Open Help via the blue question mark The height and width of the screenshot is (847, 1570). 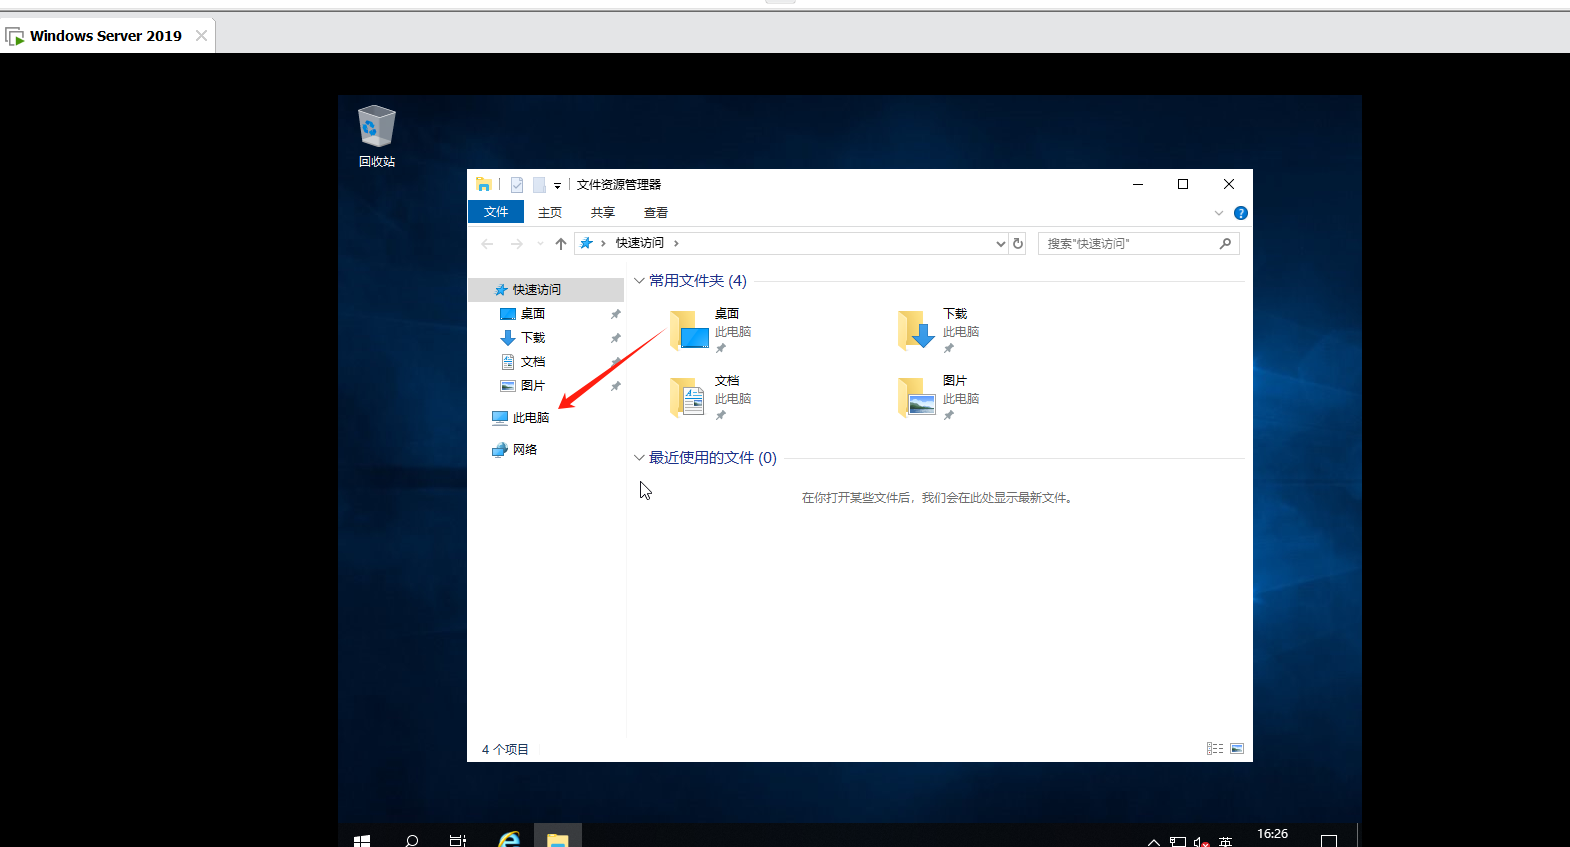coord(1241,213)
